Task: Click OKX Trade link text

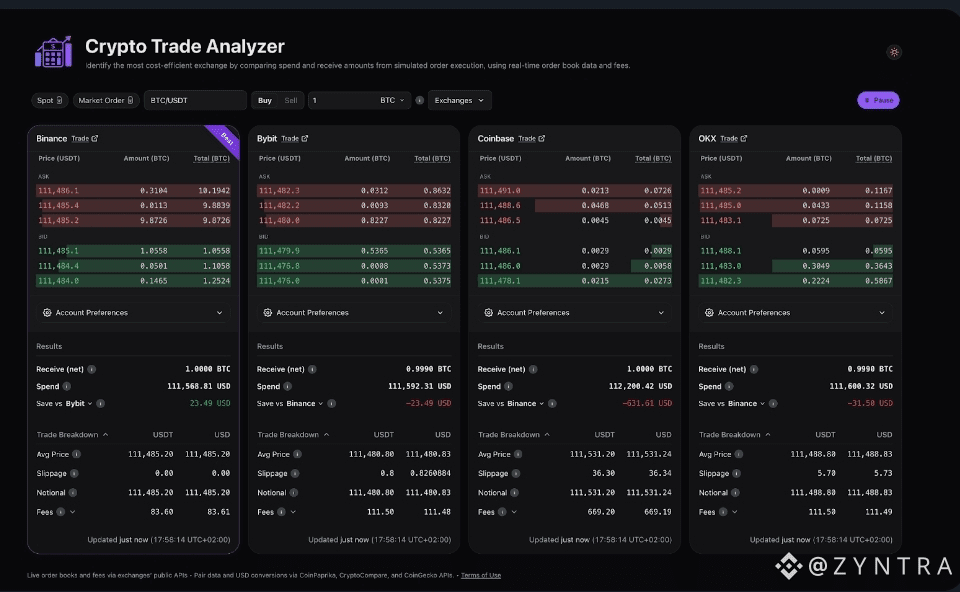Action: click(x=729, y=139)
